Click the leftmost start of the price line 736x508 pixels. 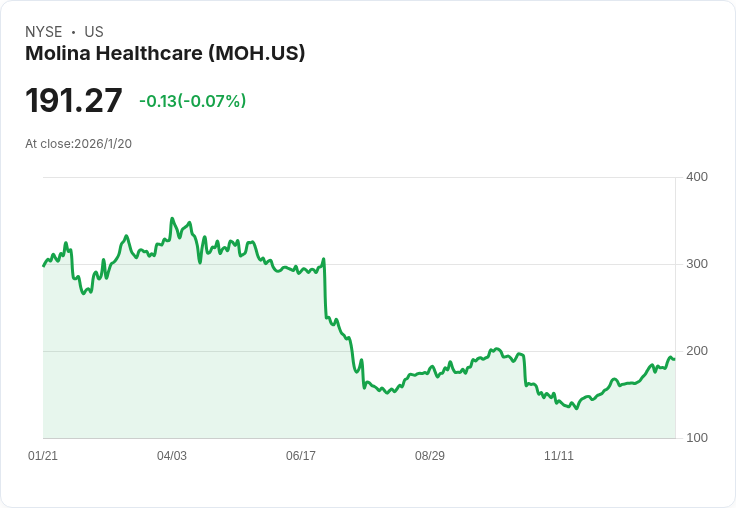click(x=43, y=265)
